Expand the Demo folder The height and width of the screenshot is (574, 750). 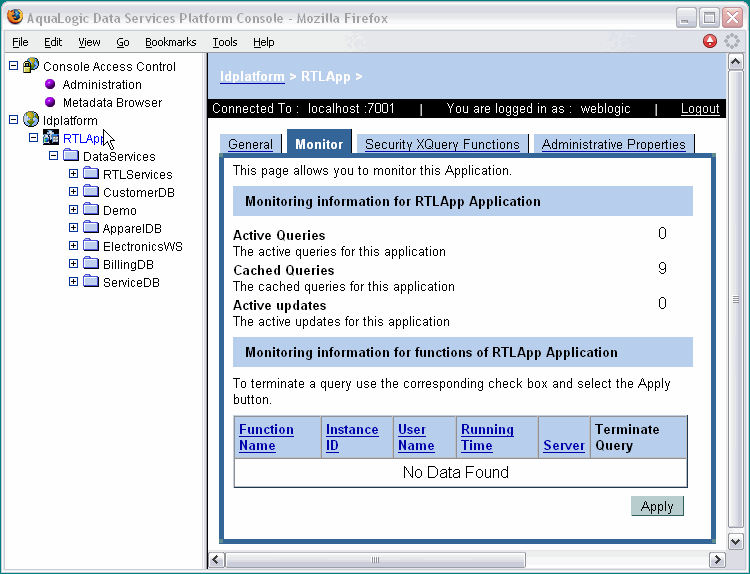tap(73, 210)
